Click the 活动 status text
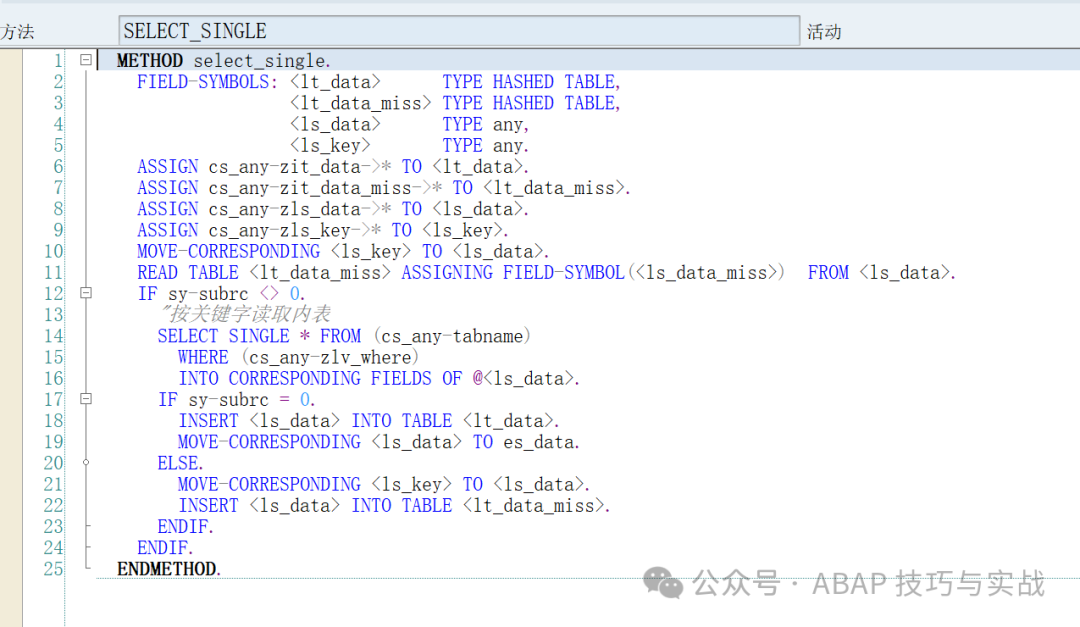The height and width of the screenshot is (627, 1080). click(824, 32)
